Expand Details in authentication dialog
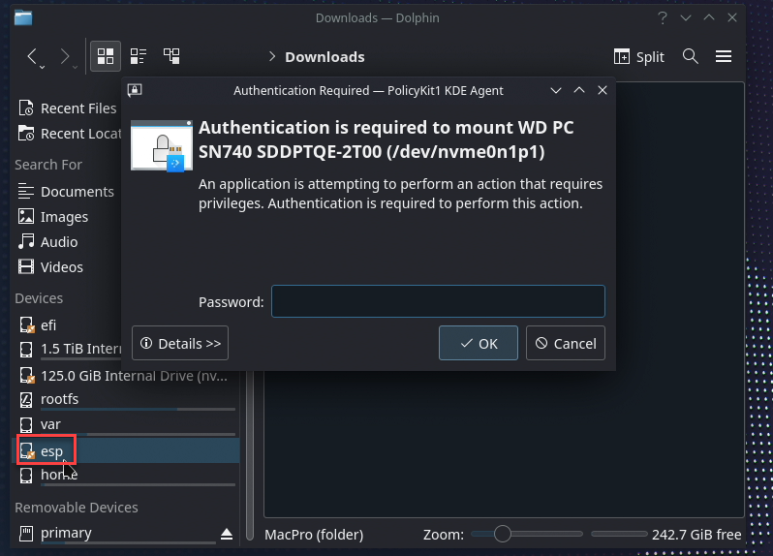 coord(180,343)
